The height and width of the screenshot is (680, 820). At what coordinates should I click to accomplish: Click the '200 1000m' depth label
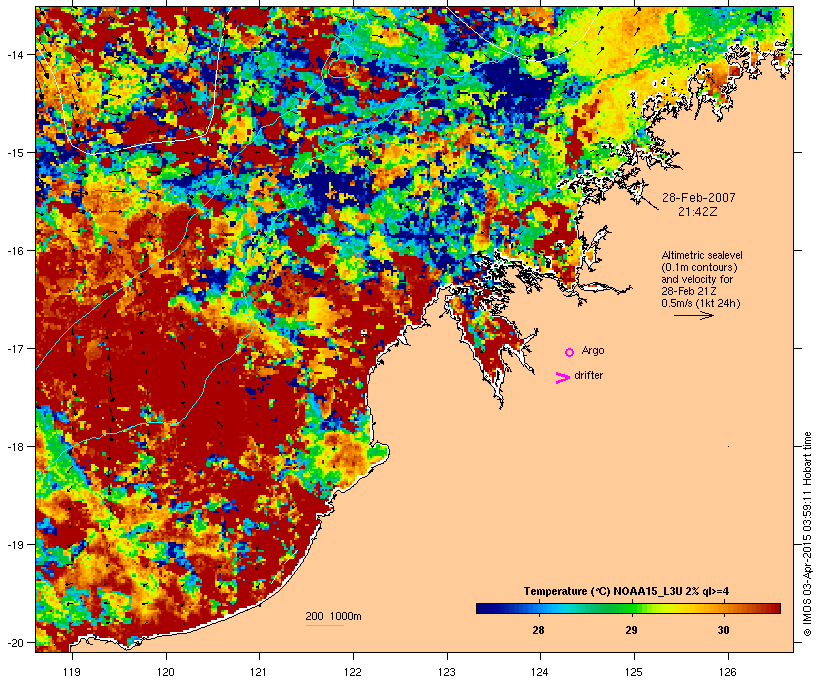[333, 616]
